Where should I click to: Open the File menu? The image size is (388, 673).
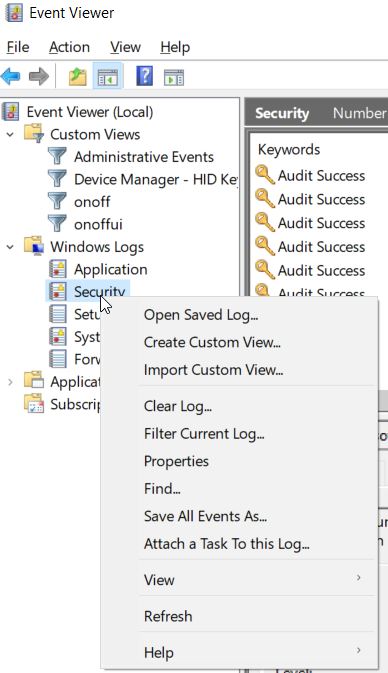pyautogui.click(x=18, y=47)
